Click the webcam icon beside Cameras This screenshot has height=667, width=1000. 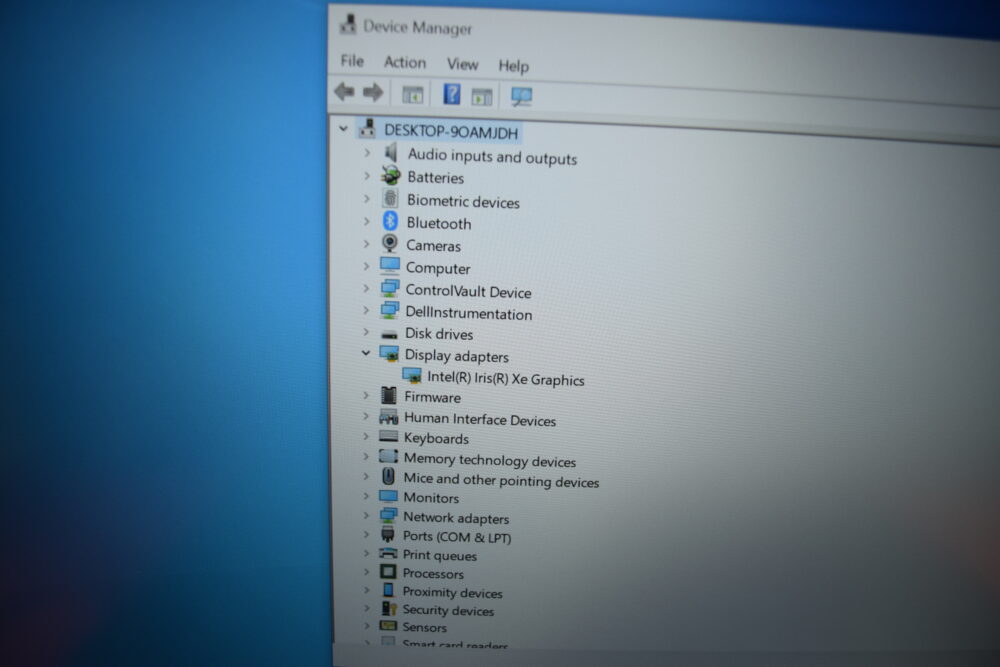click(x=390, y=243)
